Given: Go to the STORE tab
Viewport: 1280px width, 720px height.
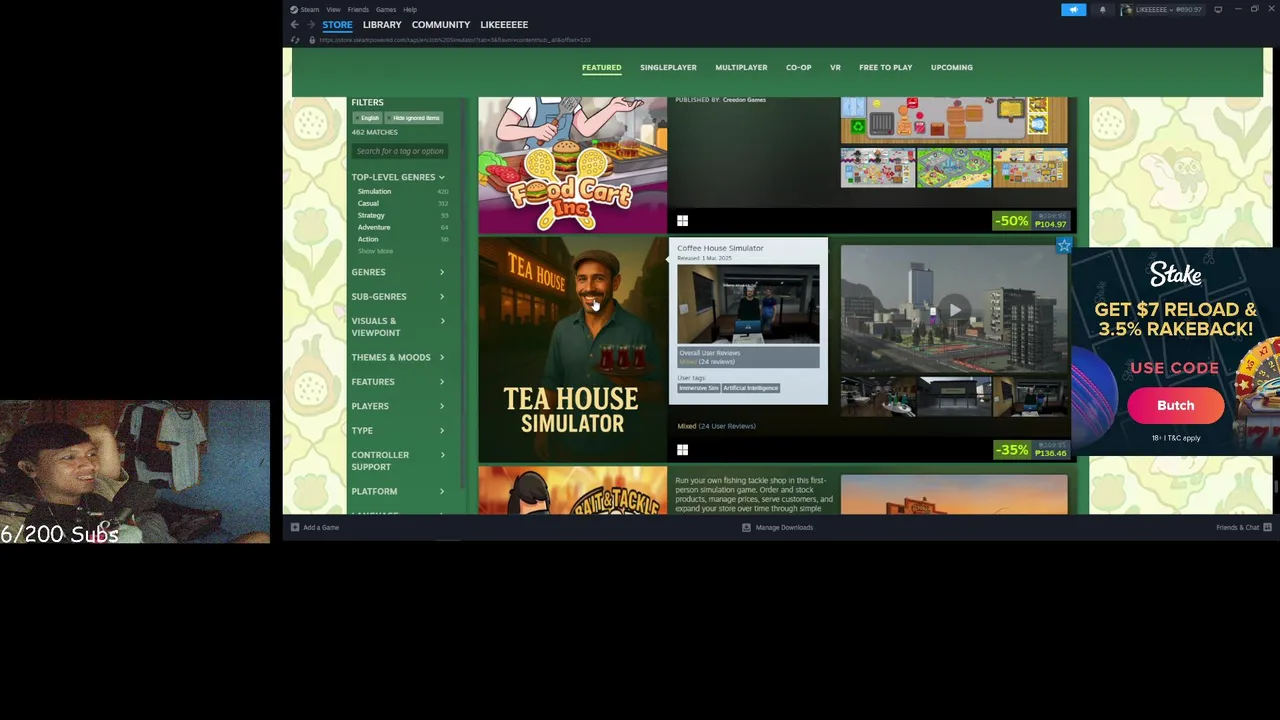Looking at the screenshot, I should (x=337, y=24).
